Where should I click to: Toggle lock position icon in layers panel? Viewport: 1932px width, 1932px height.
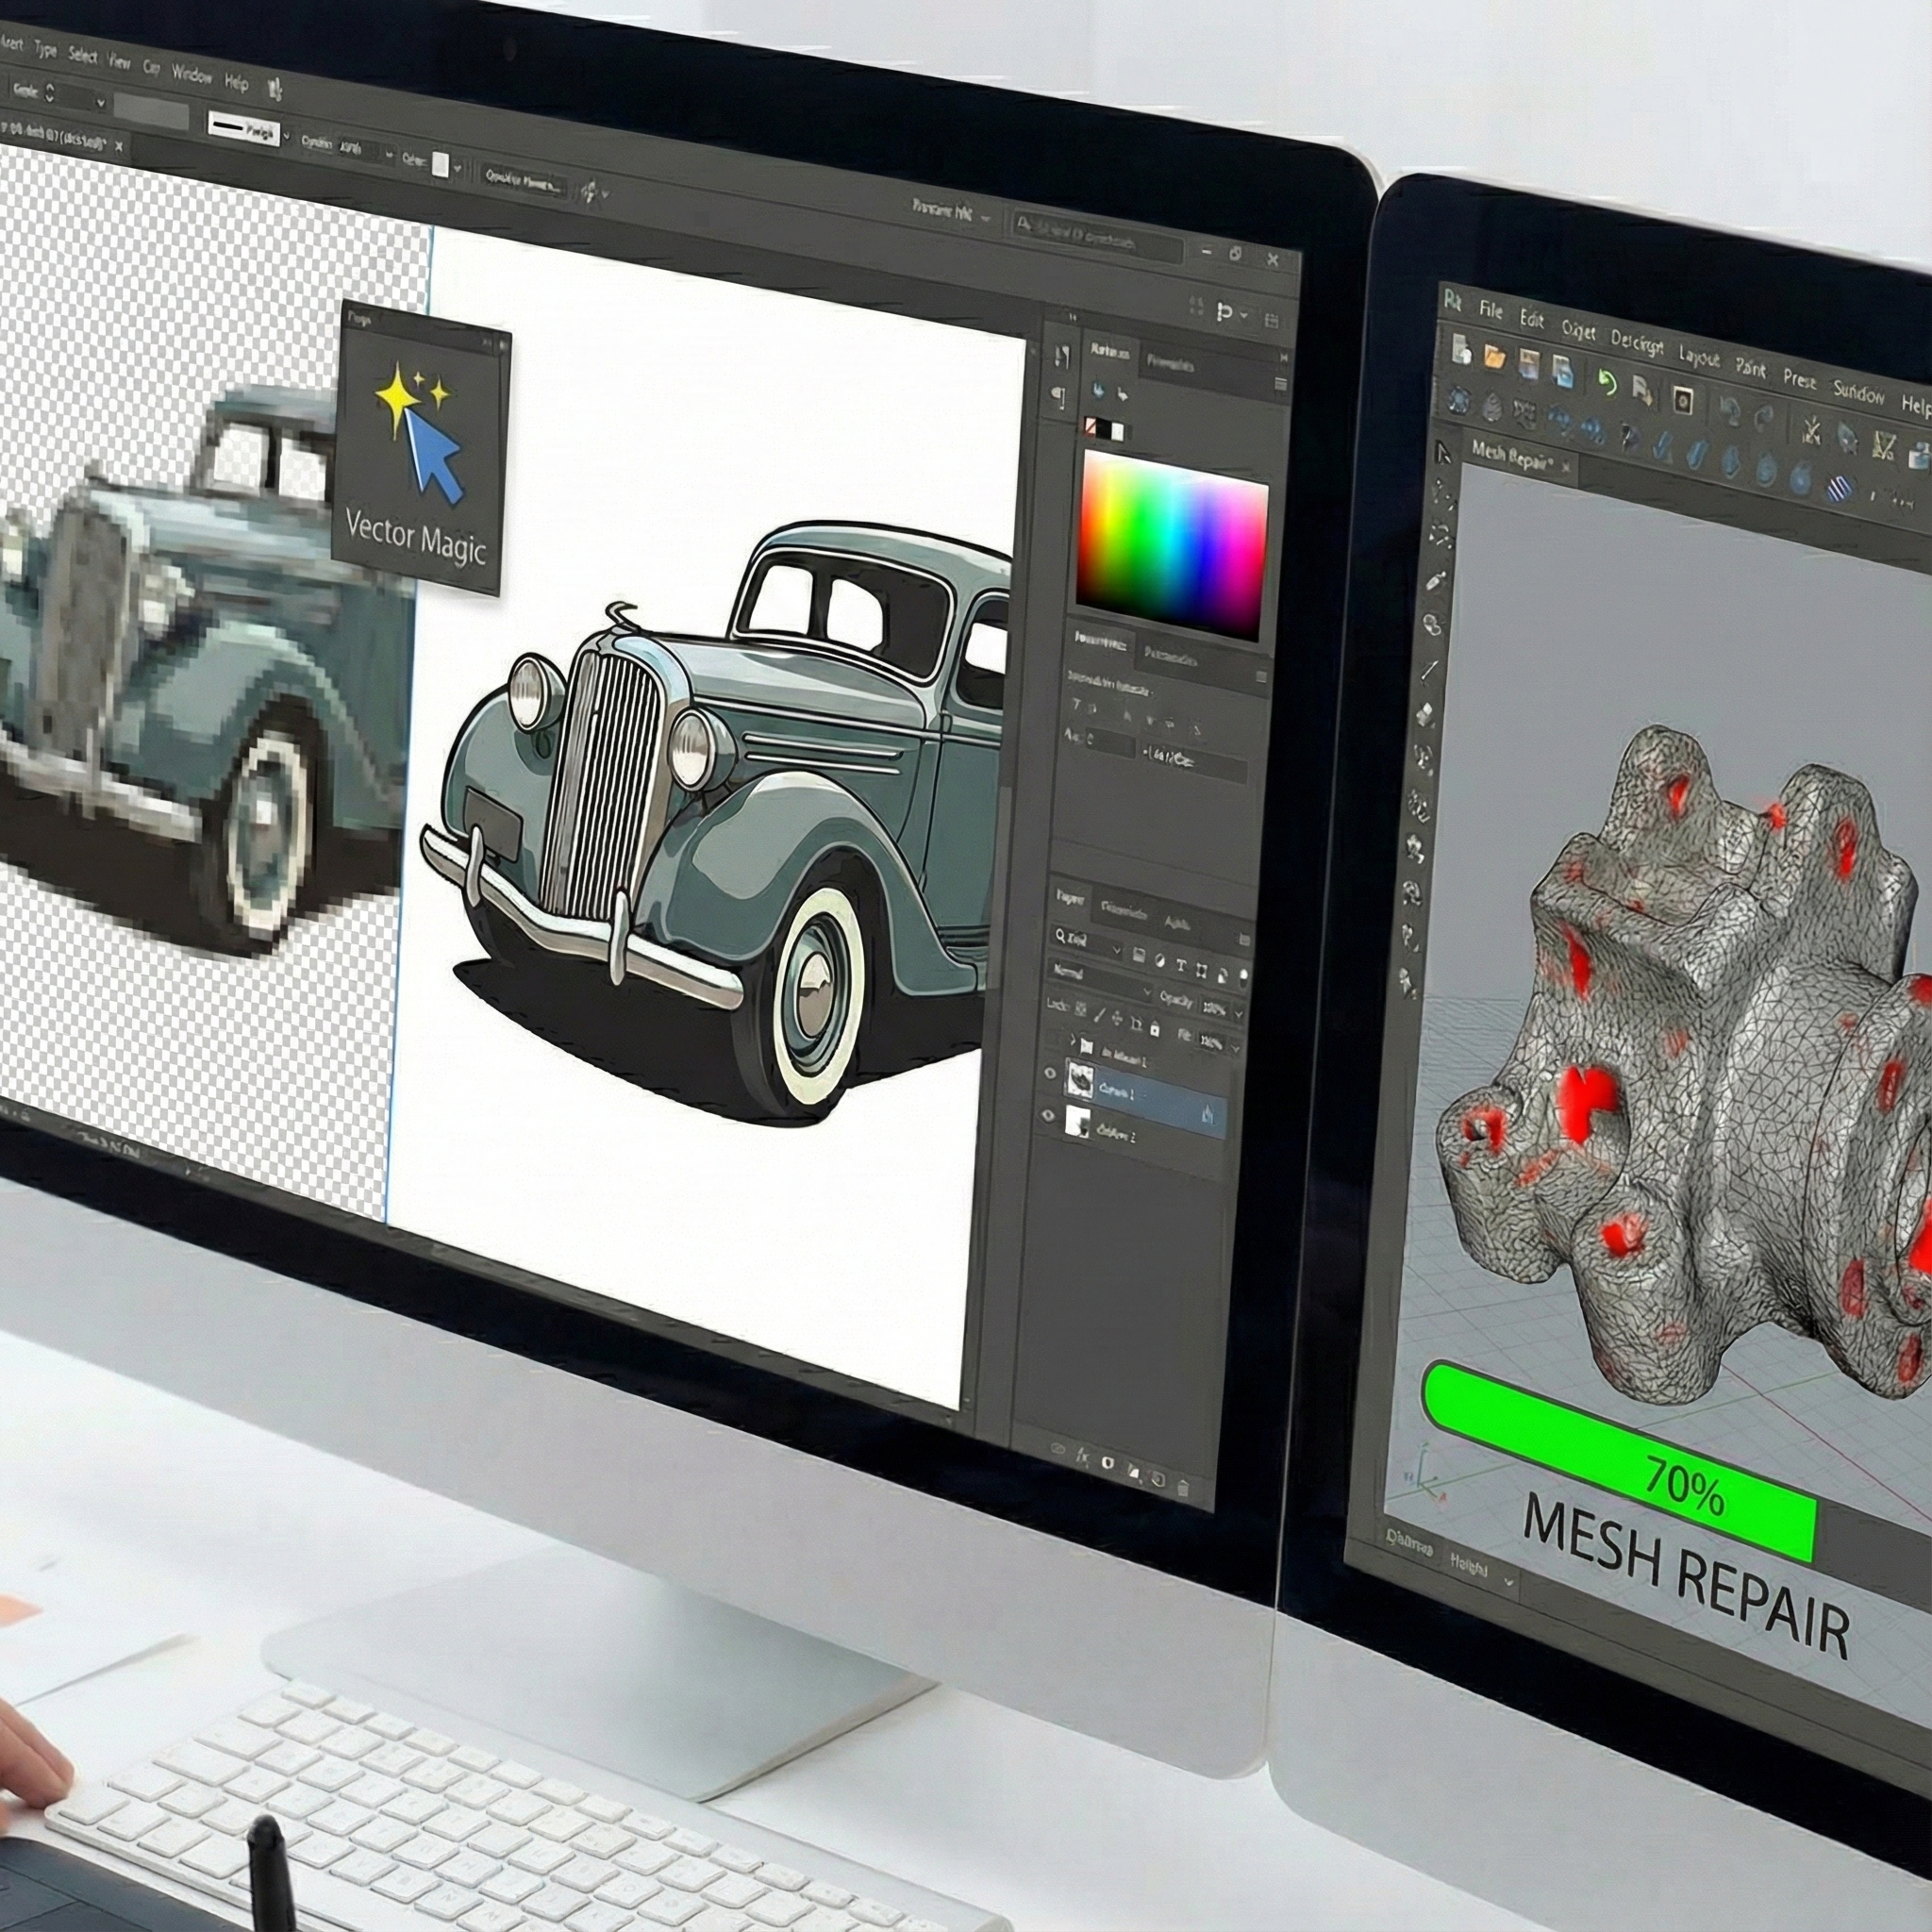pyautogui.click(x=1118, y=1019)
